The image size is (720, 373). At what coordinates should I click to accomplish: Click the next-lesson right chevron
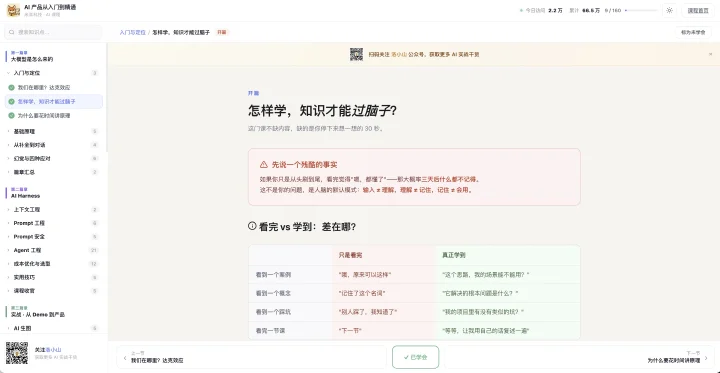click(x=706, y=358)
